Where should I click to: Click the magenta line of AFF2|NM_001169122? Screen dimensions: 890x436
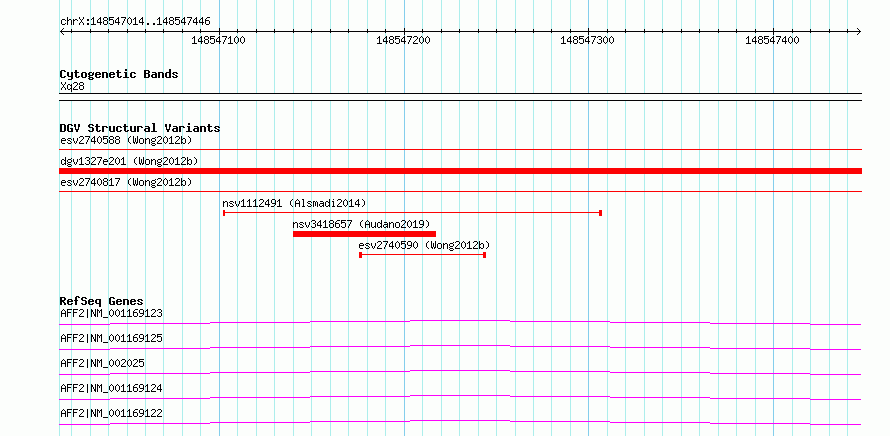(460, 422)
